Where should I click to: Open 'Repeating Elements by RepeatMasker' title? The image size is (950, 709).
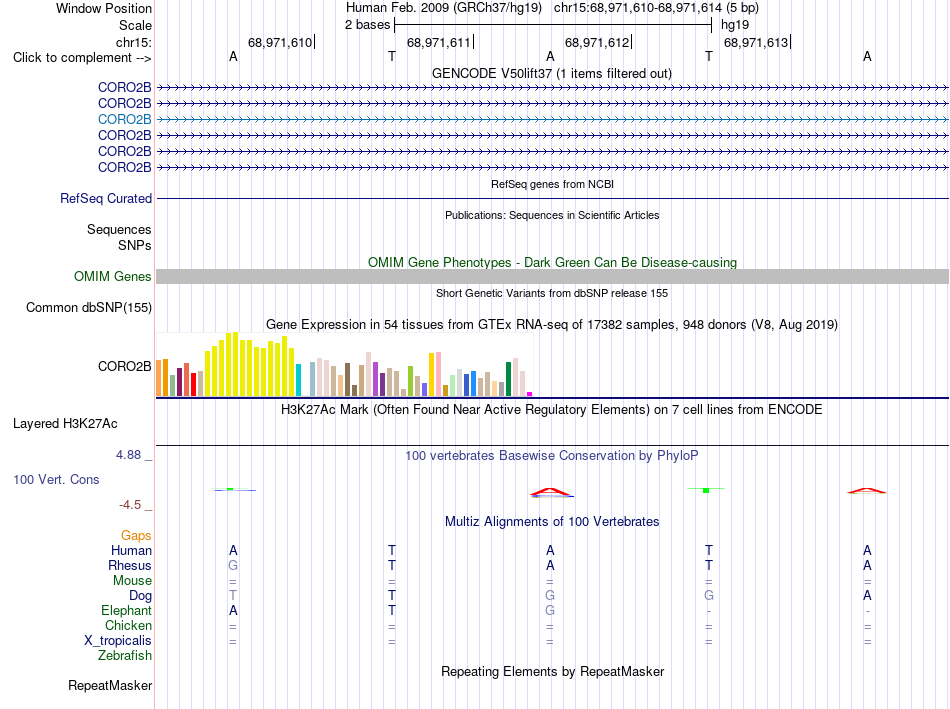click(552, 671)
